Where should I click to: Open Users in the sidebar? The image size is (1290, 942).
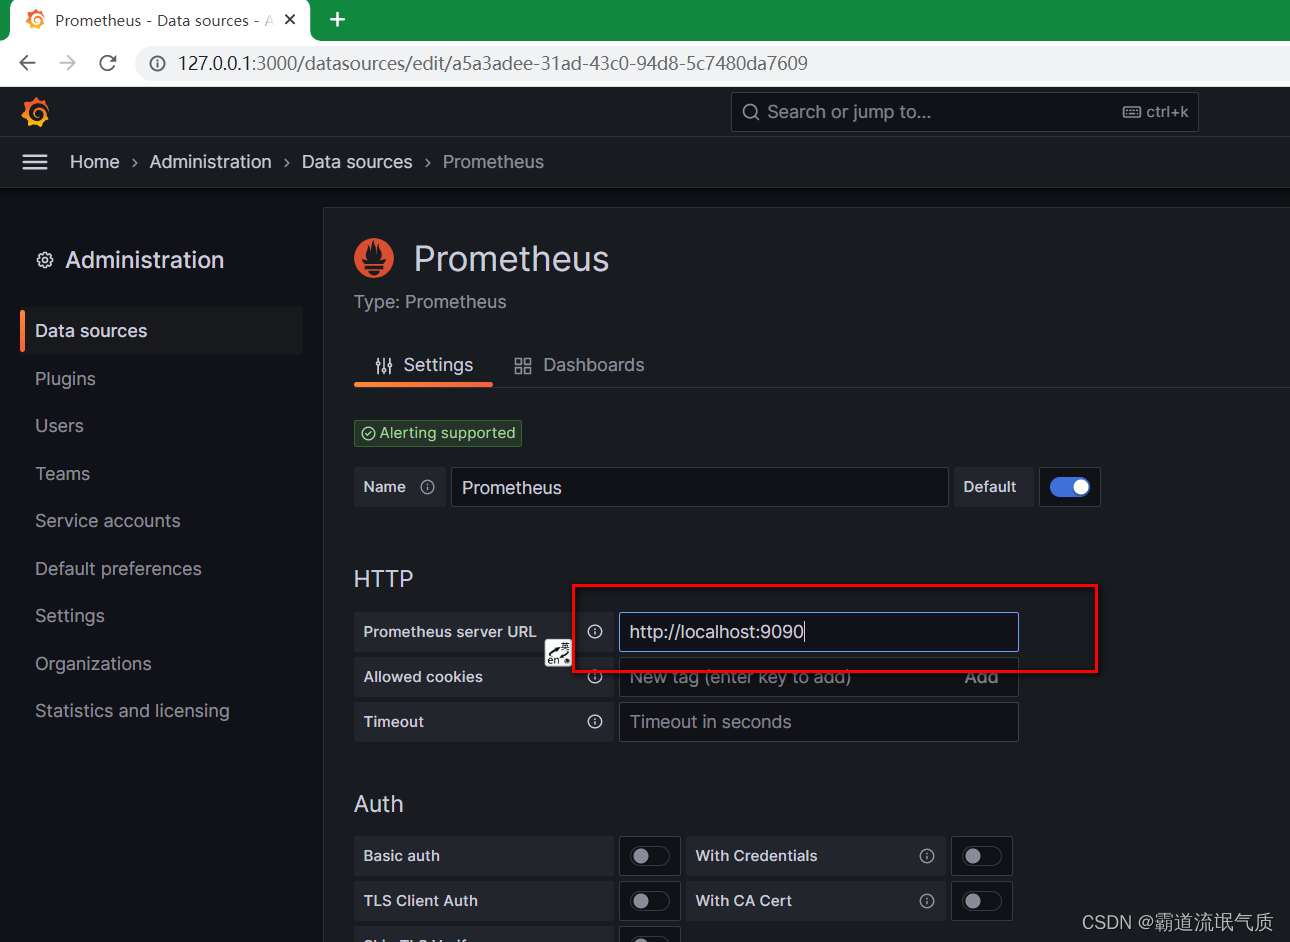click(59, 426)
